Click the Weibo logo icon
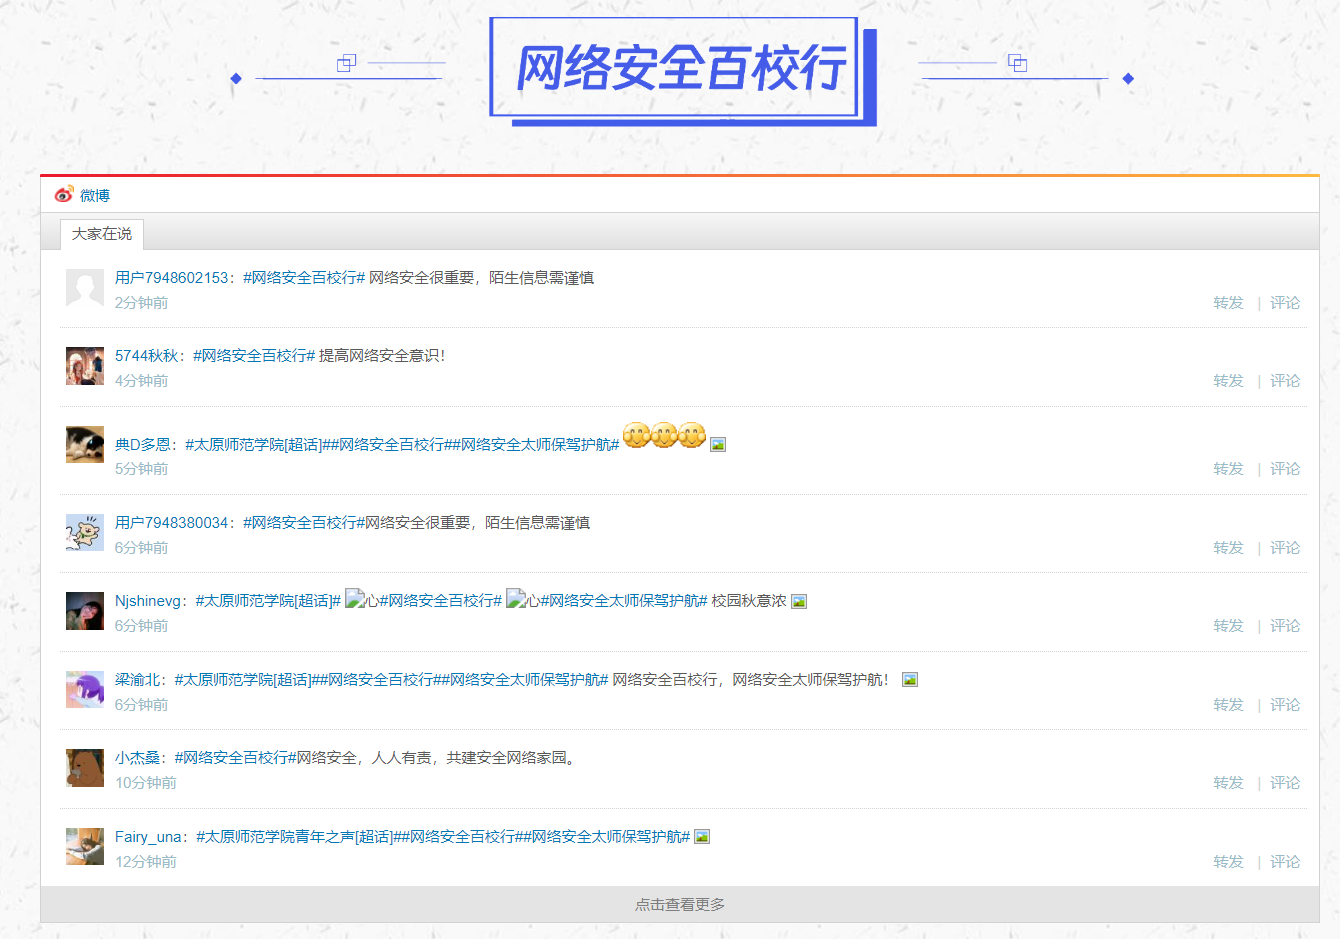 coord(65,194)
